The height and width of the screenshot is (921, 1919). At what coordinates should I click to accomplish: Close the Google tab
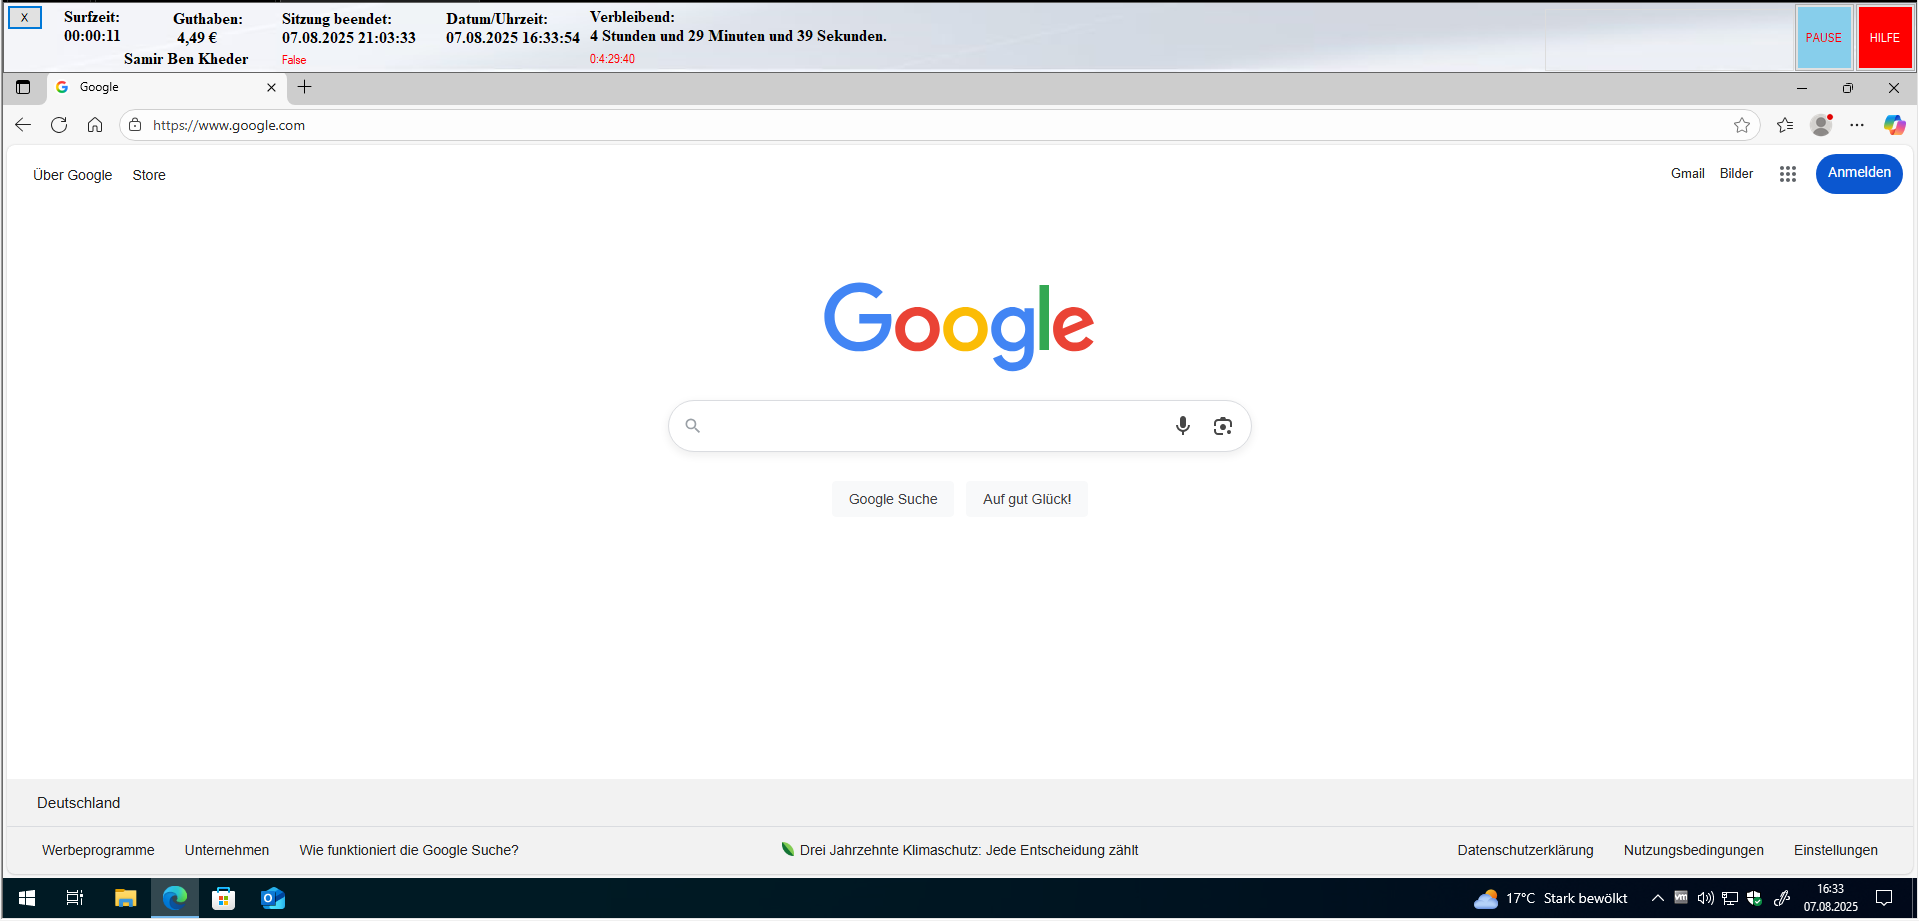pyautogui.click(x=271, y=87)
